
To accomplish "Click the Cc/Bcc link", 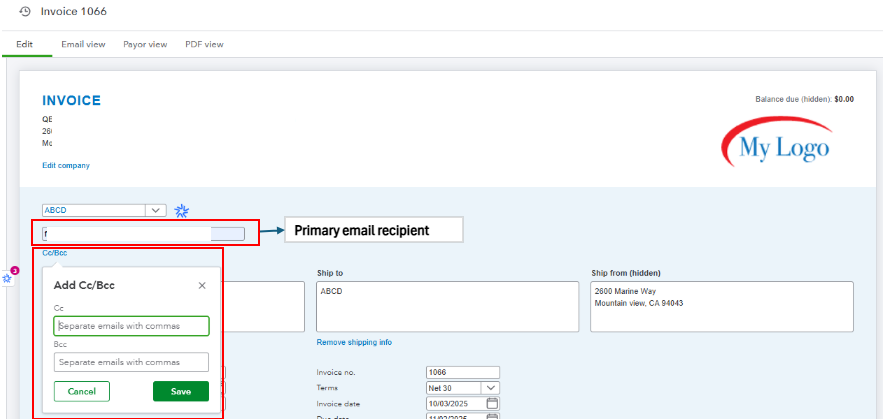I will (55, 253).
